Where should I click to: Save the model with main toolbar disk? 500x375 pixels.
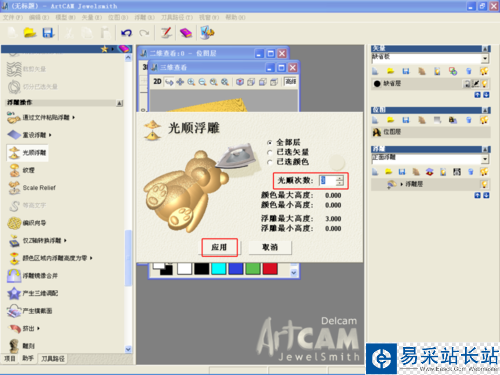point(48,33)
